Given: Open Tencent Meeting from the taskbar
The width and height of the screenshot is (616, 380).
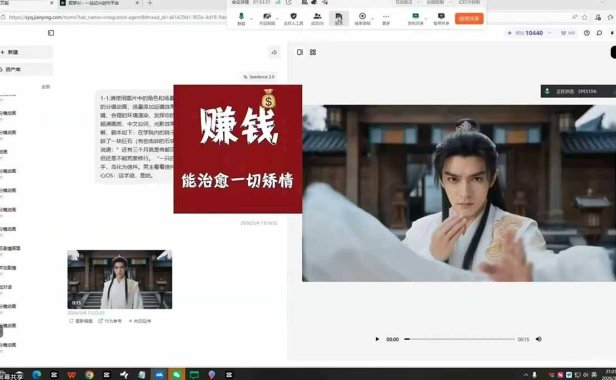Looking at the screenshot, I should (x=159, y=374).
